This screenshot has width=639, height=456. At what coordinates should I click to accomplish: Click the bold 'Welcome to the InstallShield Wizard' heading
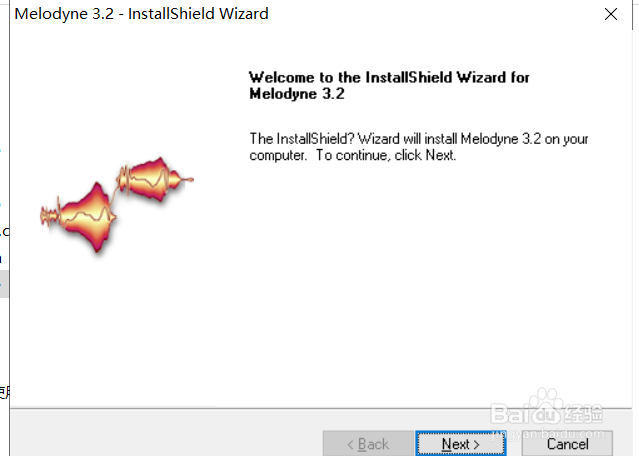coord(389,77)
